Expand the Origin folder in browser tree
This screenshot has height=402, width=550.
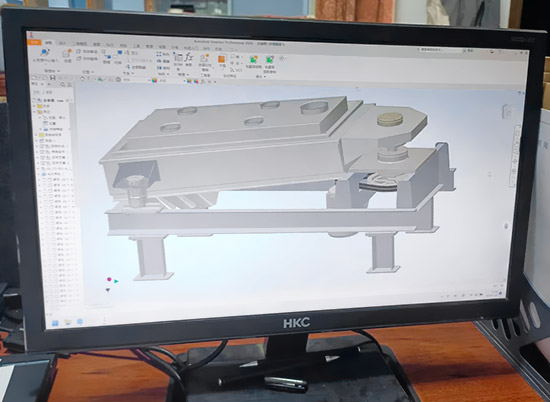36,135
